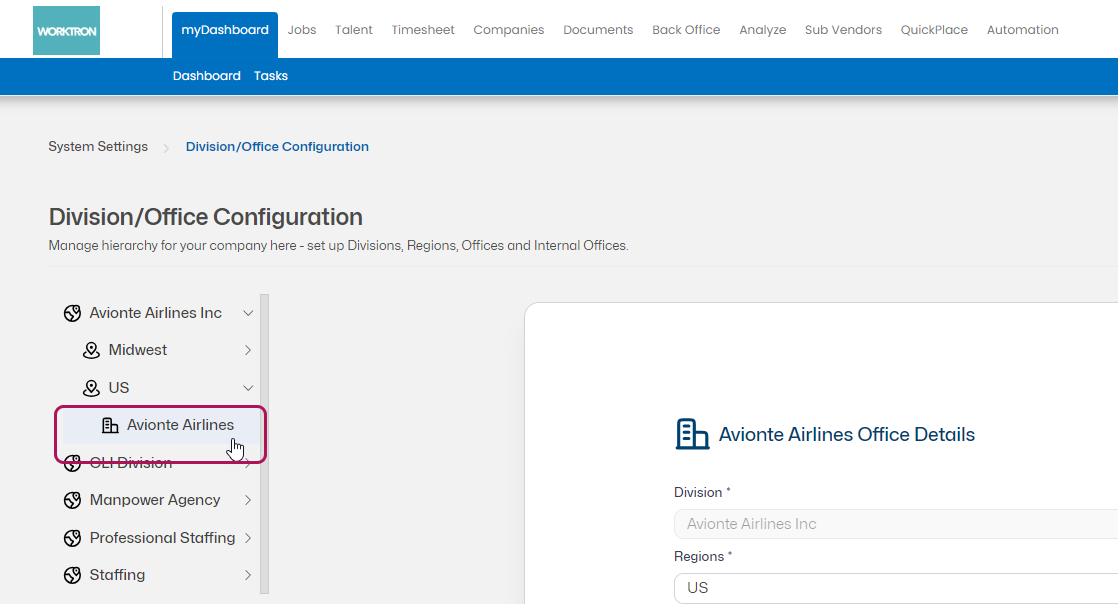The image size is (1118, 604).
Task: Open the Regions dropdown showing US
Action: (896, 588)
